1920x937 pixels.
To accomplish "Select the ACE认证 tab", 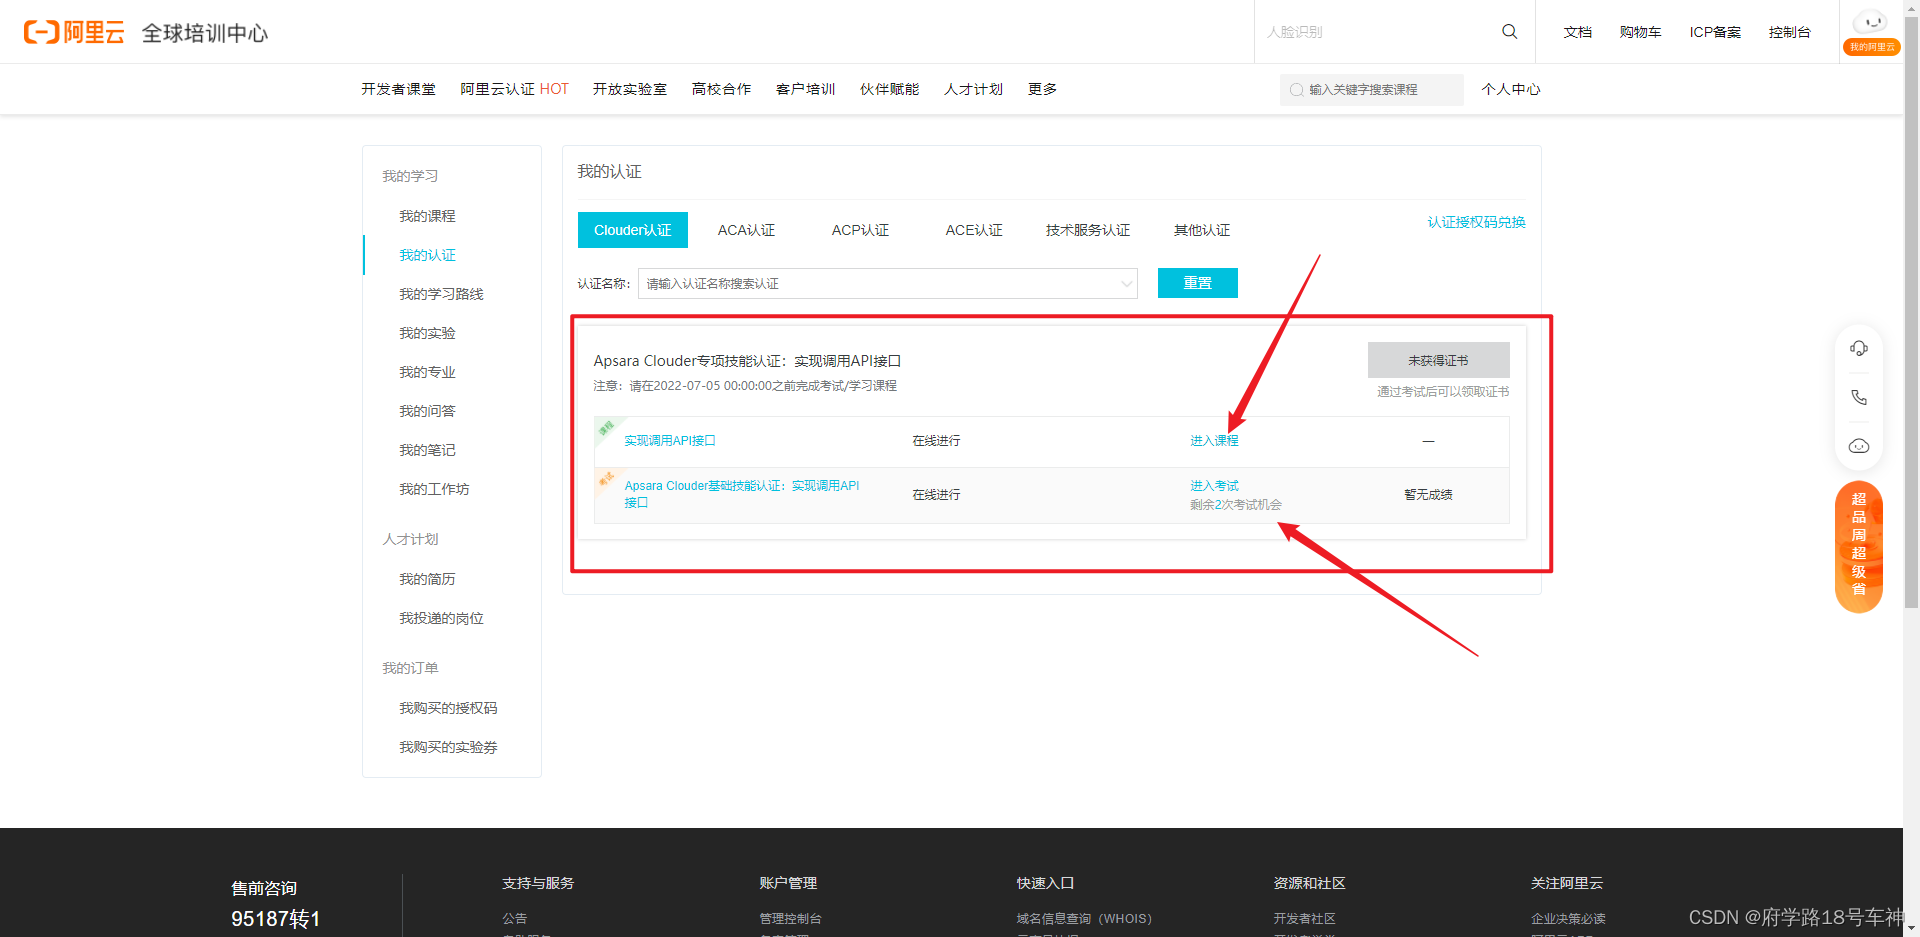I will pos(973,229).
